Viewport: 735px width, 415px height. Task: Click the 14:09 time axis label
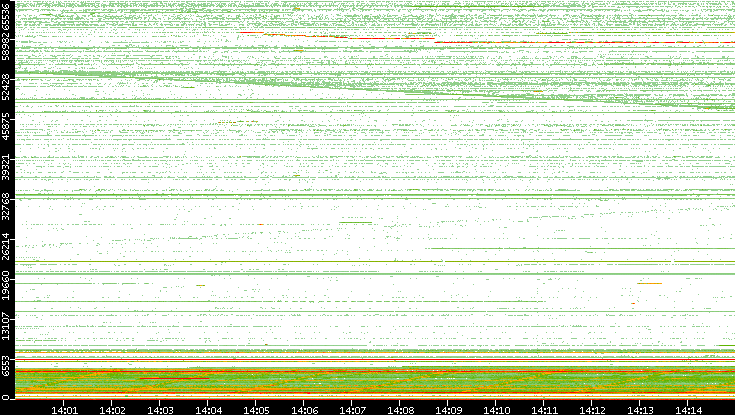click(448, 410)
